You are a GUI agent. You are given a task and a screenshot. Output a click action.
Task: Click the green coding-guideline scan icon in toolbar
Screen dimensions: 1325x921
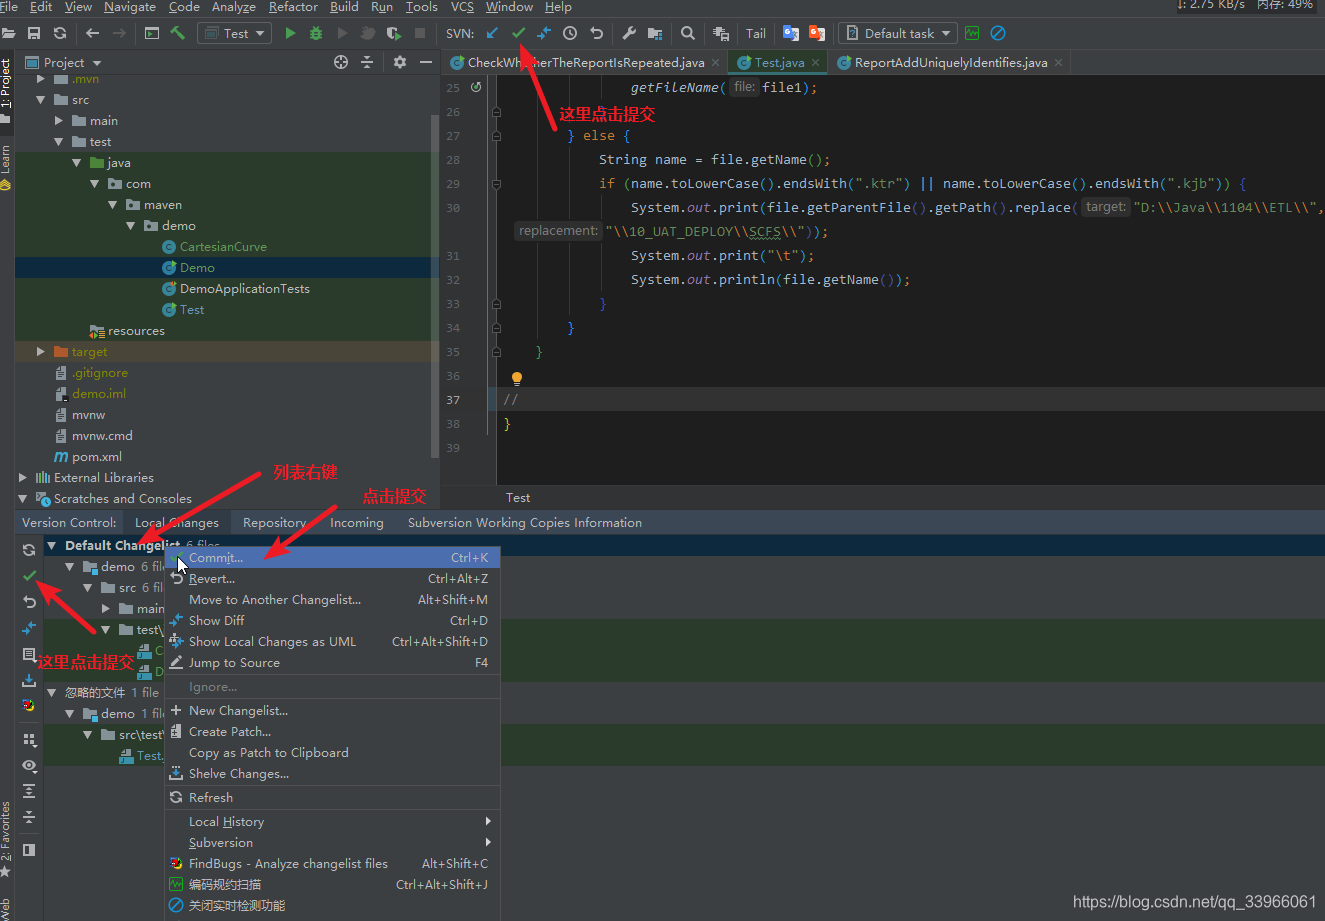[x=972, y=33]
